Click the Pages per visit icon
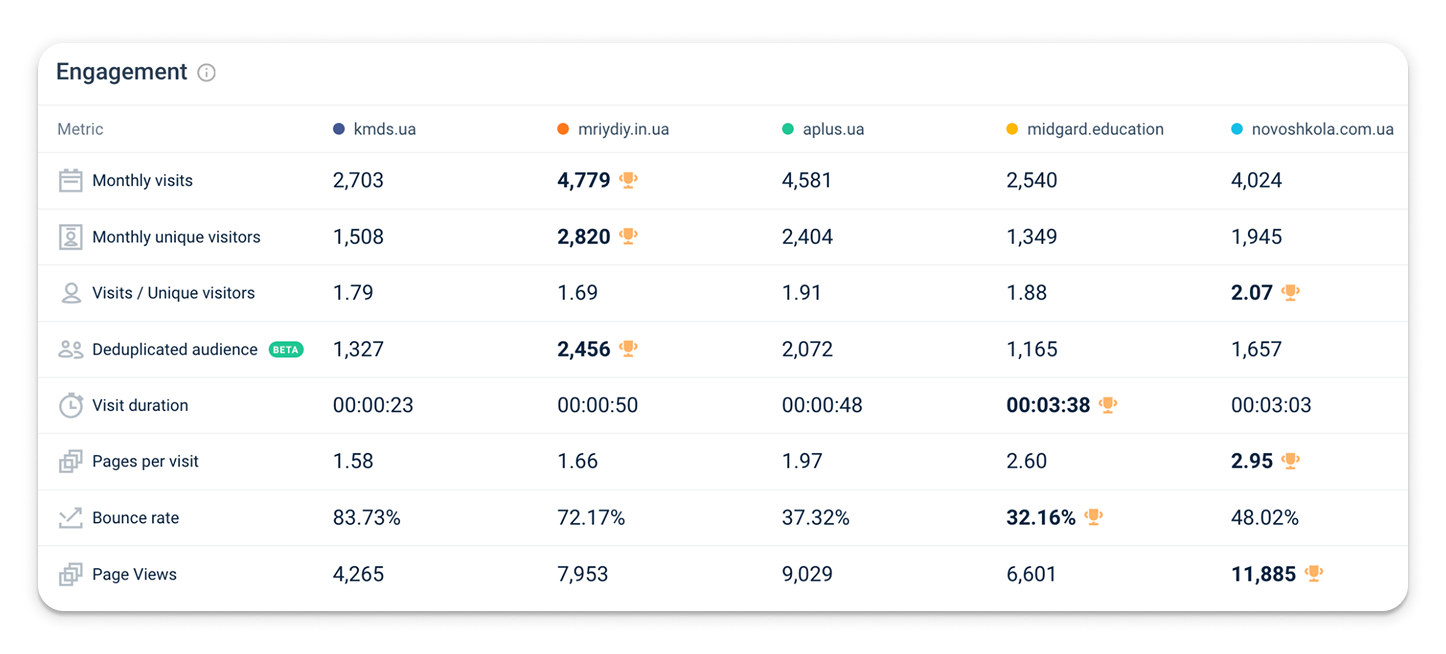 pos(70,462)
